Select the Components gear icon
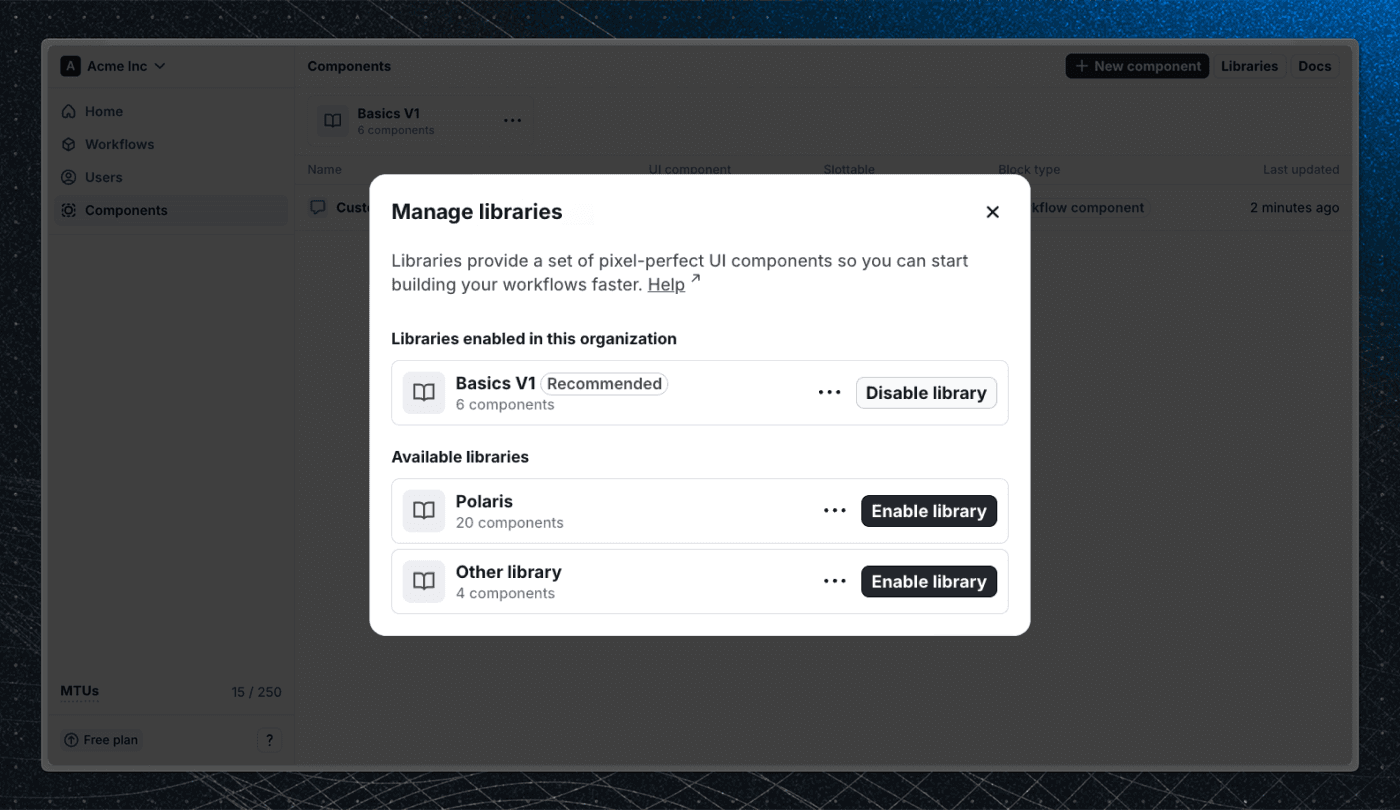The width and height of the screenshot is (1400, 810). coord(70,210)
